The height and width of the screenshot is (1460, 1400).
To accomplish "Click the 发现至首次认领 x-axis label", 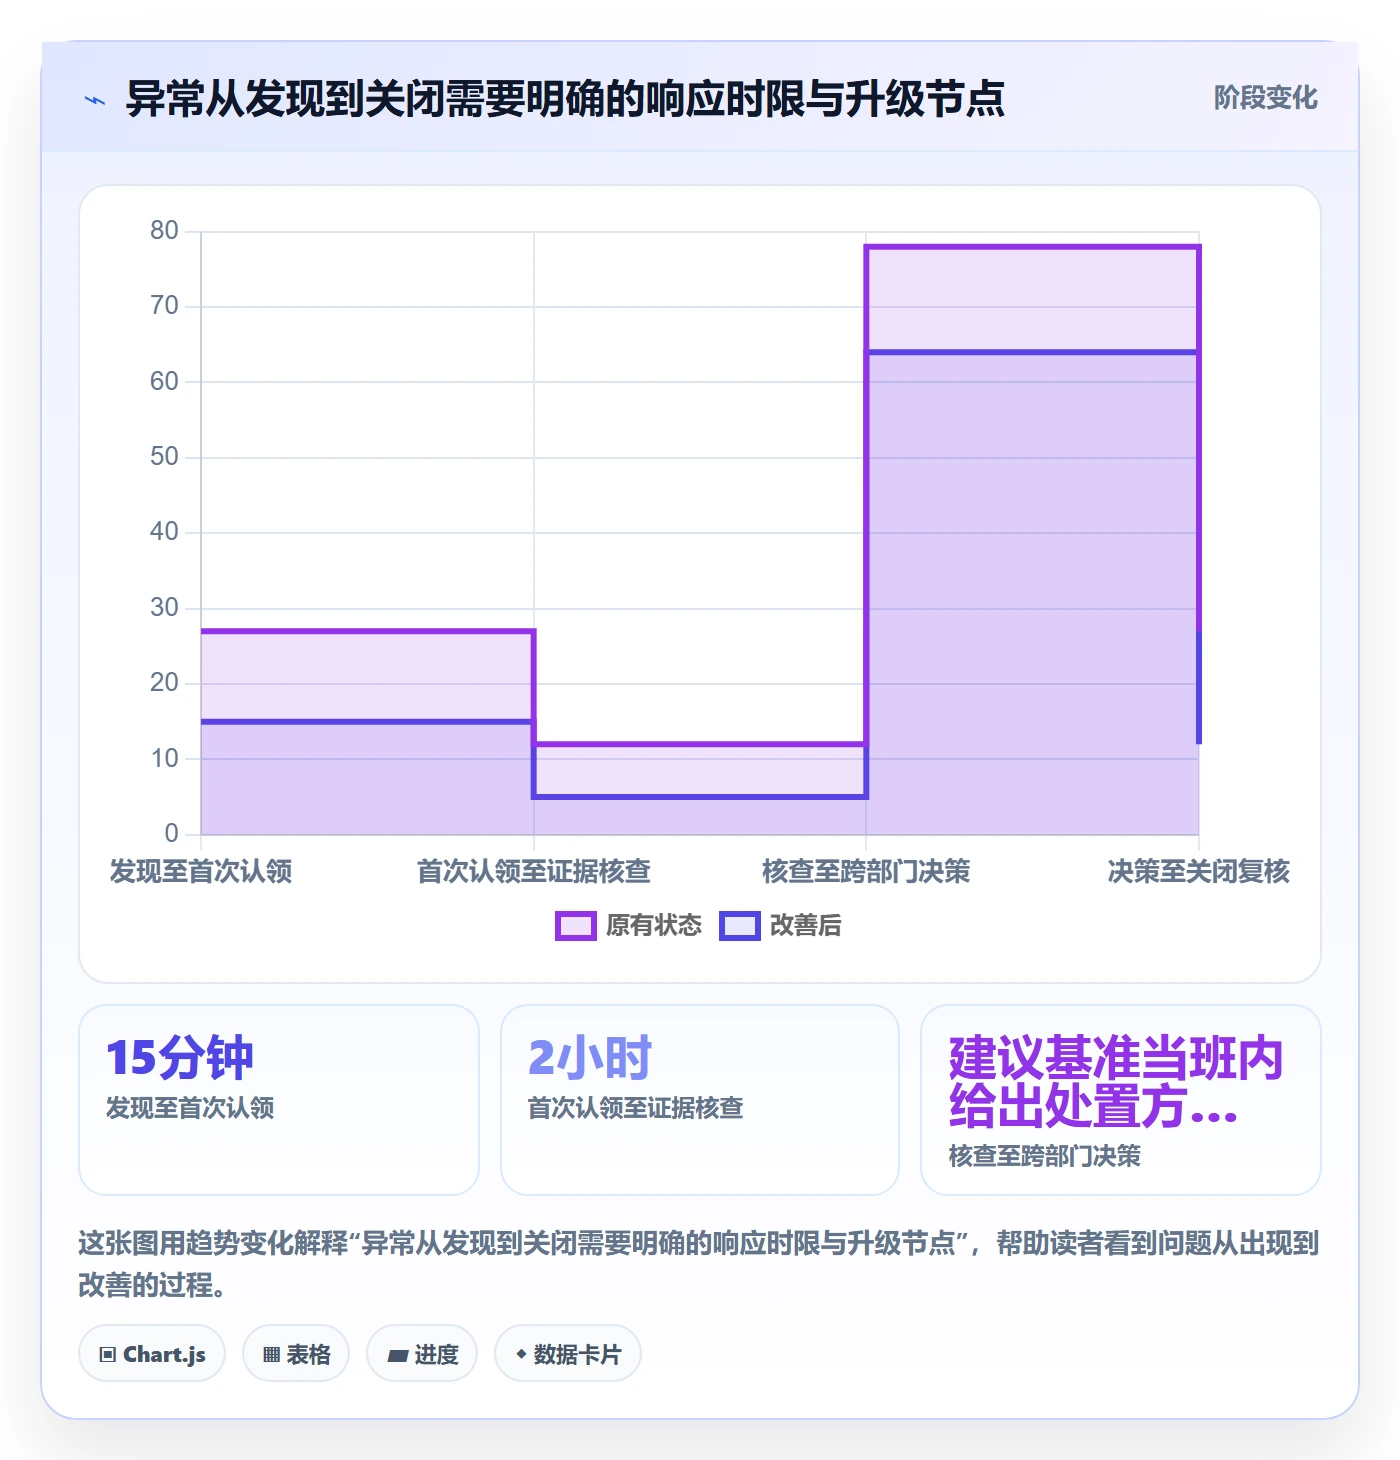I will tap(201, 872).
